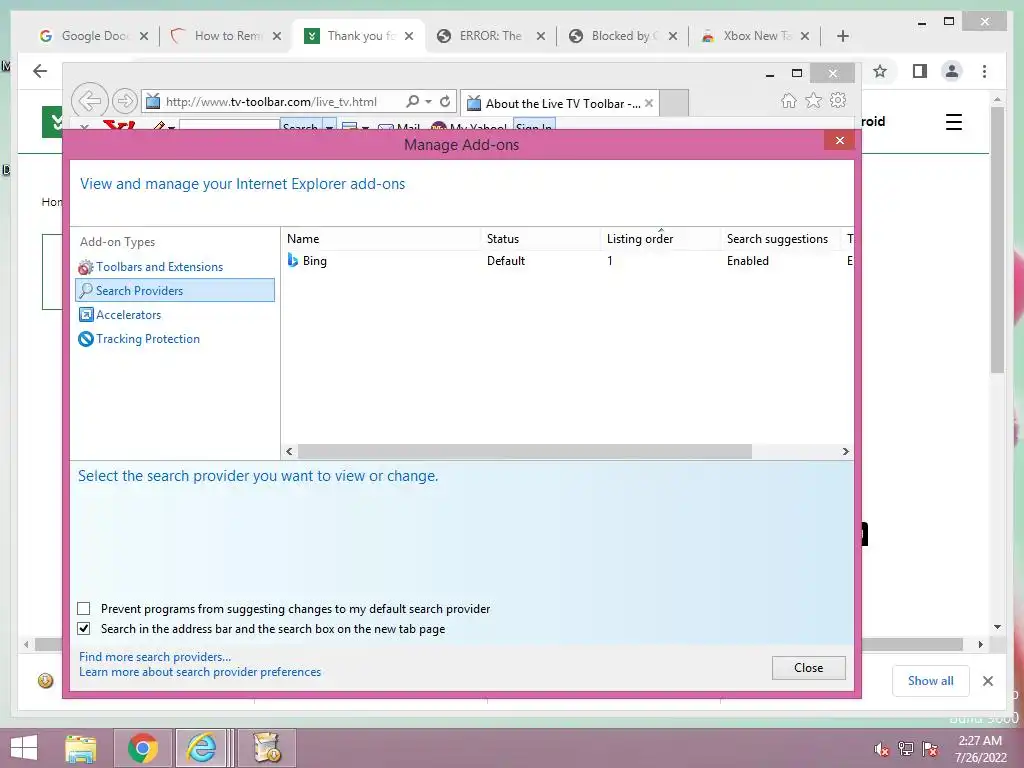Open a new tab in Internet Explorer
Image resolution: width=1024 pixels, height=768 pixels.
pyautogui.click(x=674, y=103)
